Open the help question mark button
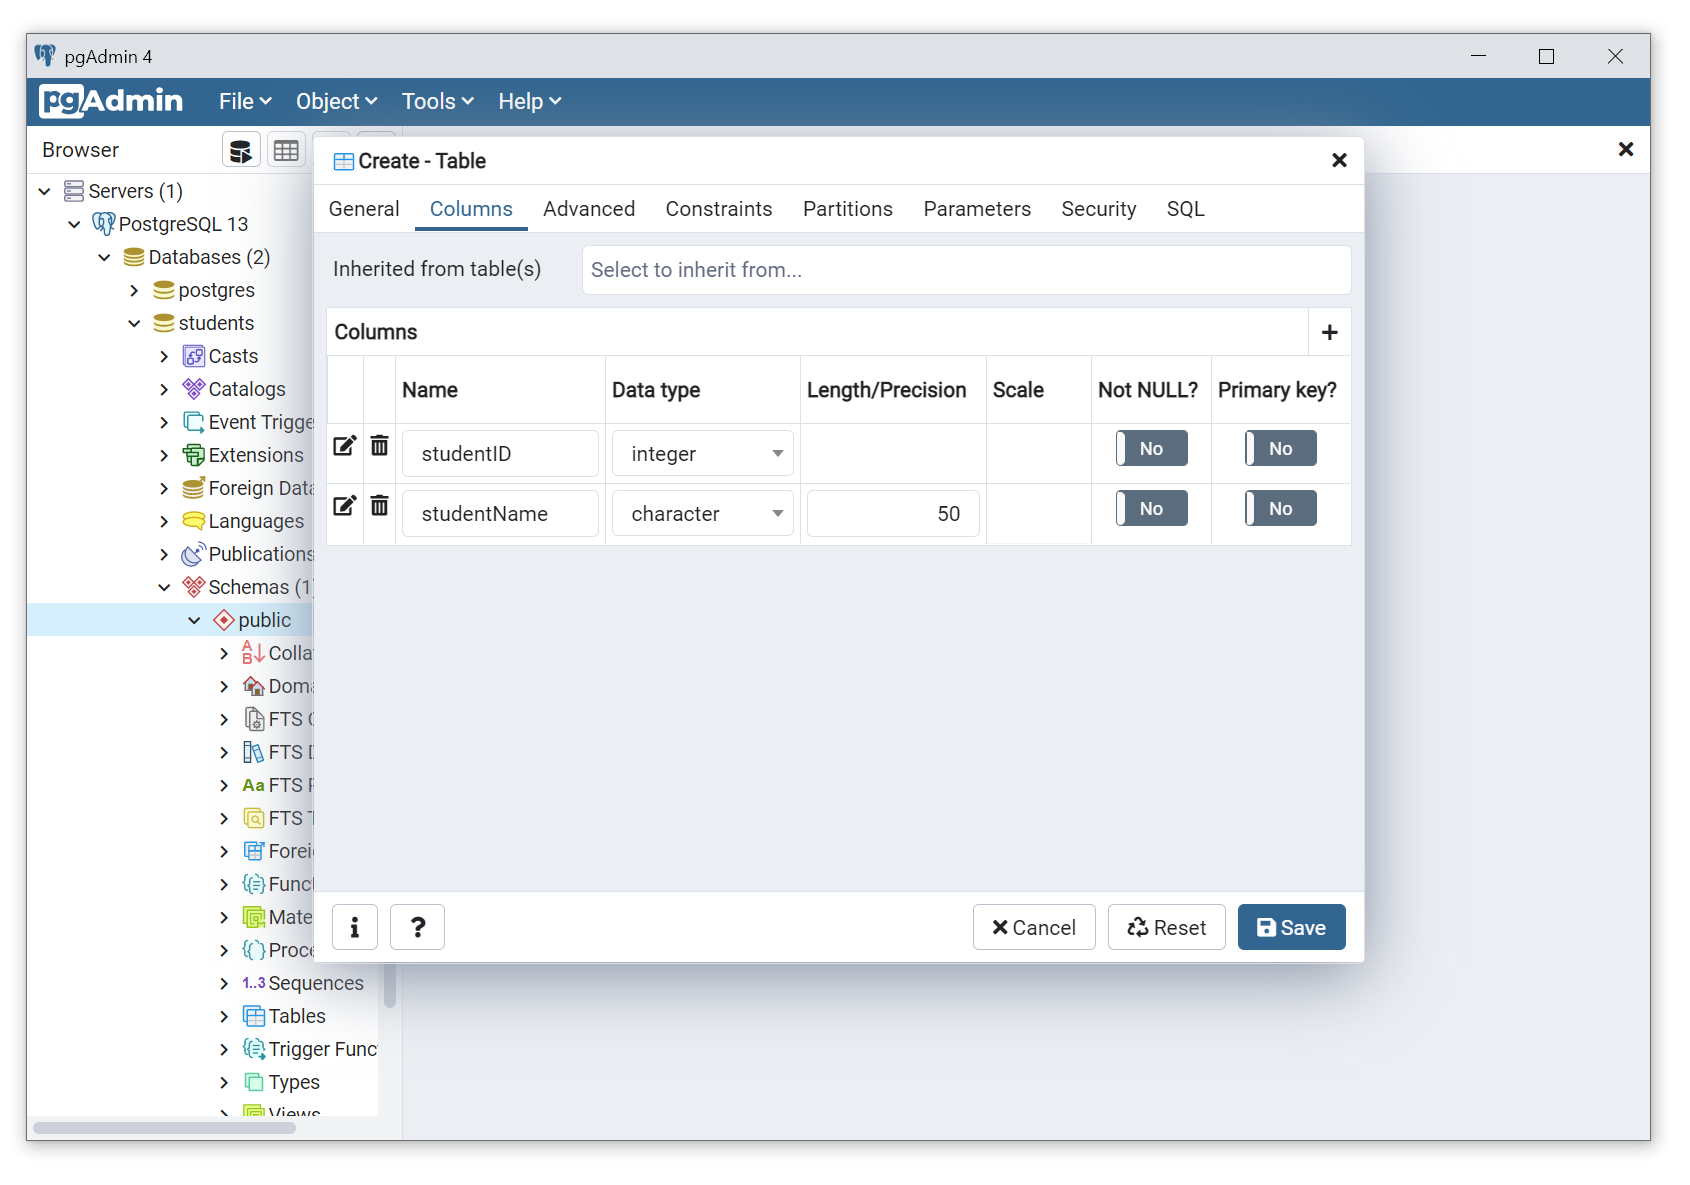1690x1185 pixels. point(417,928)
